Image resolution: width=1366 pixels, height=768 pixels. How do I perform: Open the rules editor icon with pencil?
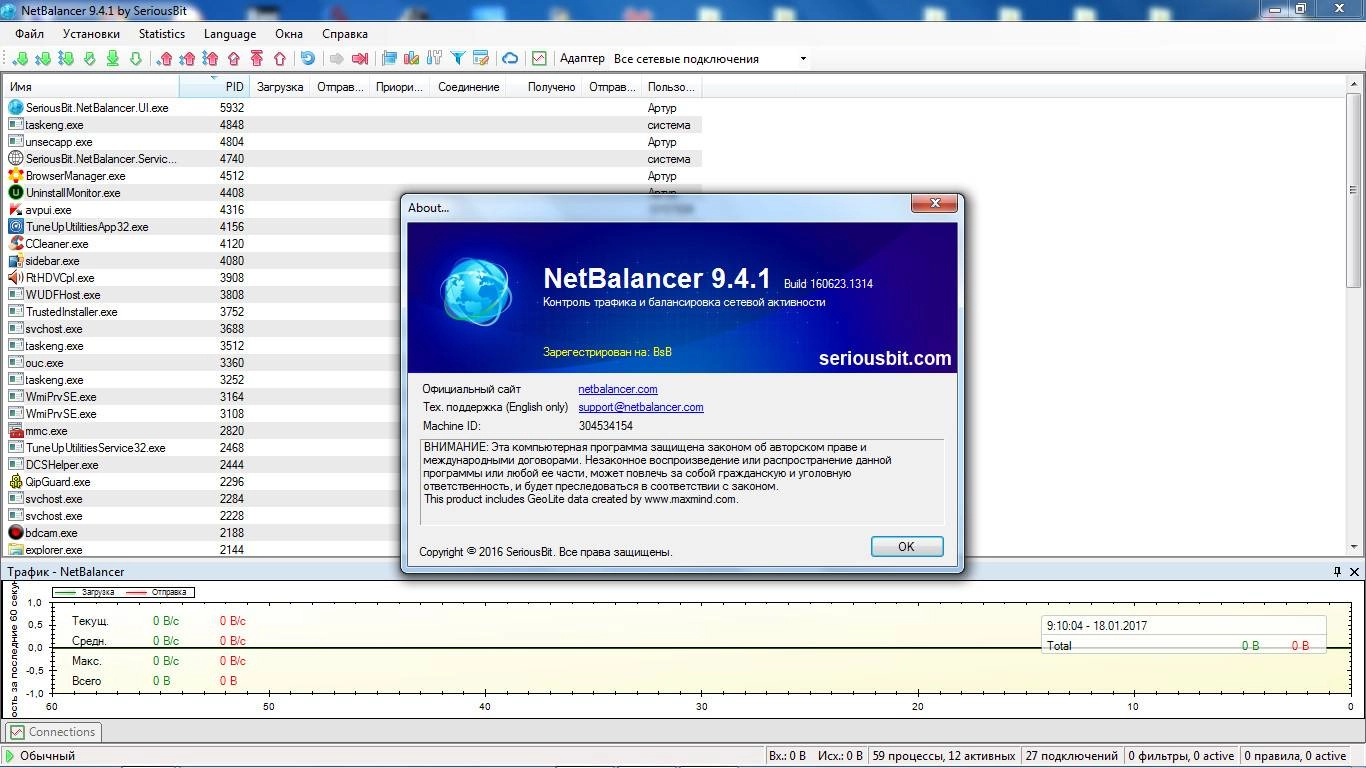point(480,58)
